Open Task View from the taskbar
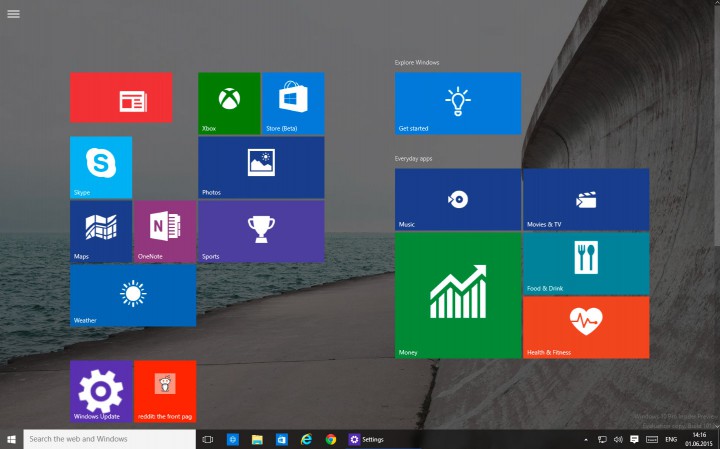Image resolution: width=720 pixels, height=449 pixels. [x=208, y=439]
